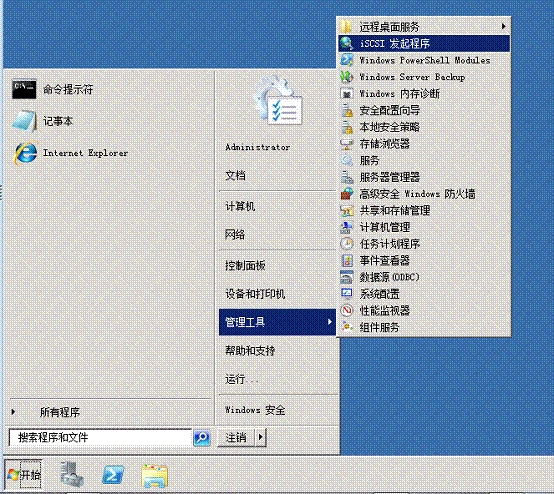The height and width of the screenshot is (494, 554).
Task: Click Server Manager icon in taskbar
Action: [x=71, y=475]
